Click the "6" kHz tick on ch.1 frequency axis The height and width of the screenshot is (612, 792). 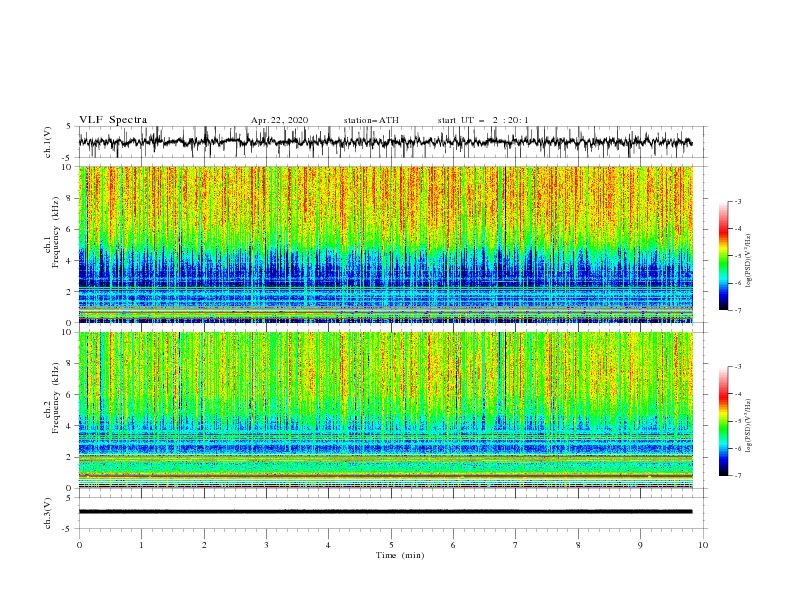pyautogui.click(x=68, y=229)
